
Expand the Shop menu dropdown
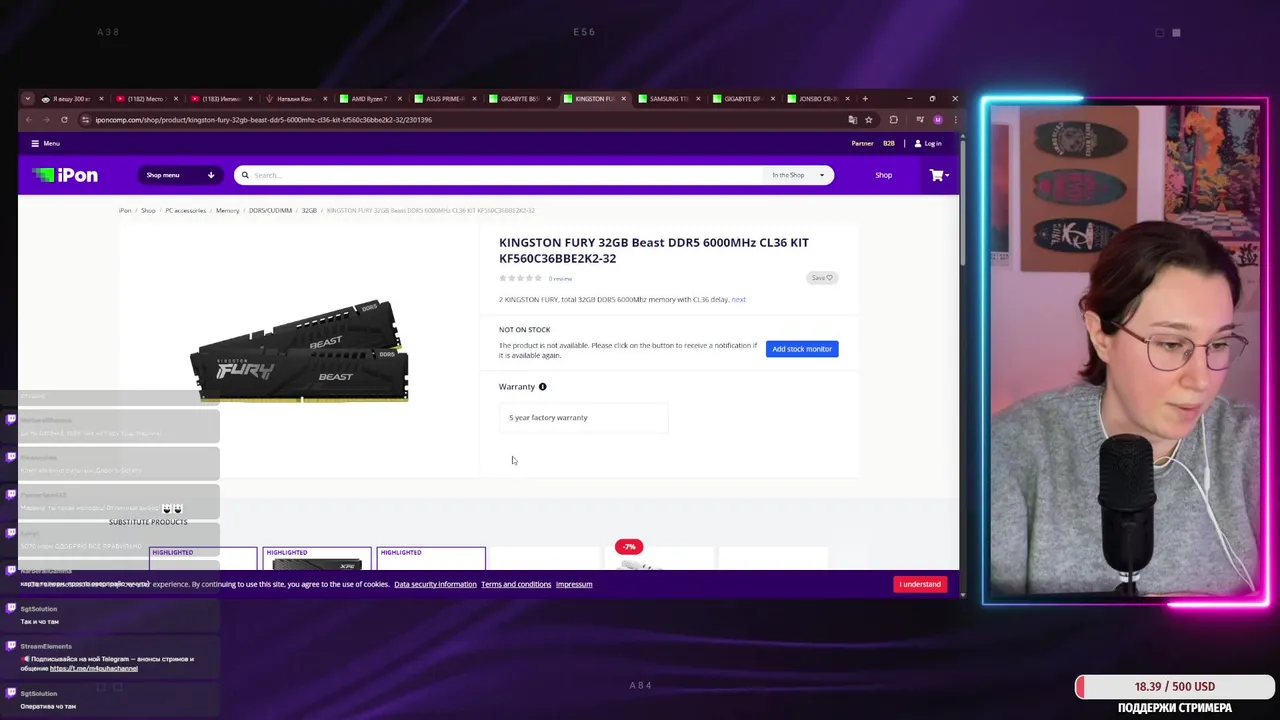pyautogui.click(x=180, y=175)
